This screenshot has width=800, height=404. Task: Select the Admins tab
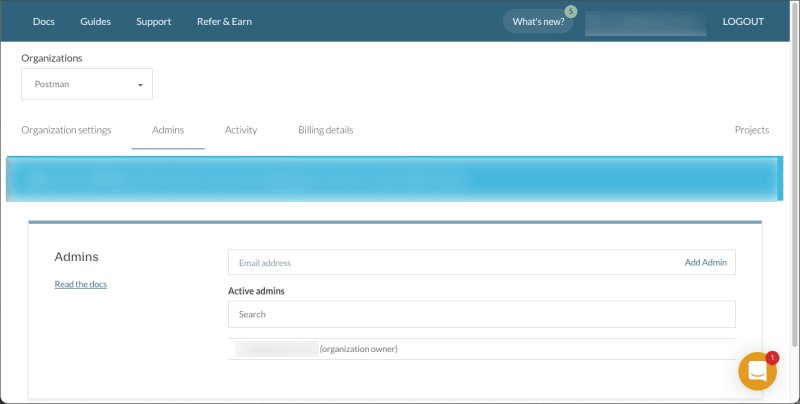[x=168, y=130]
